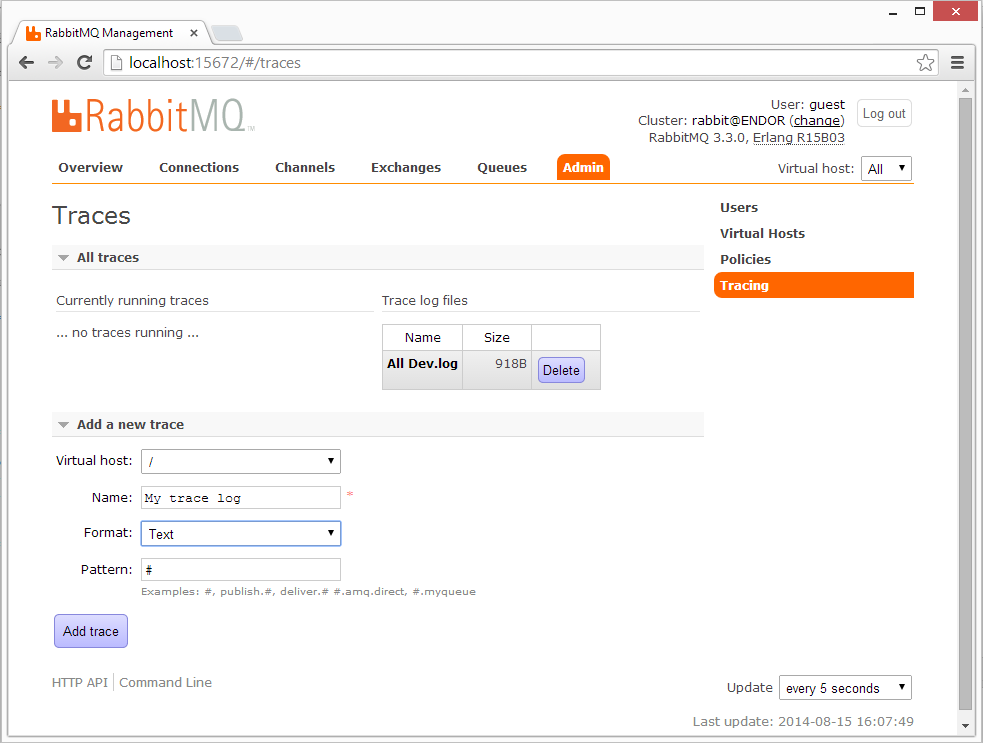Minimize the browser window

[893, 12]
